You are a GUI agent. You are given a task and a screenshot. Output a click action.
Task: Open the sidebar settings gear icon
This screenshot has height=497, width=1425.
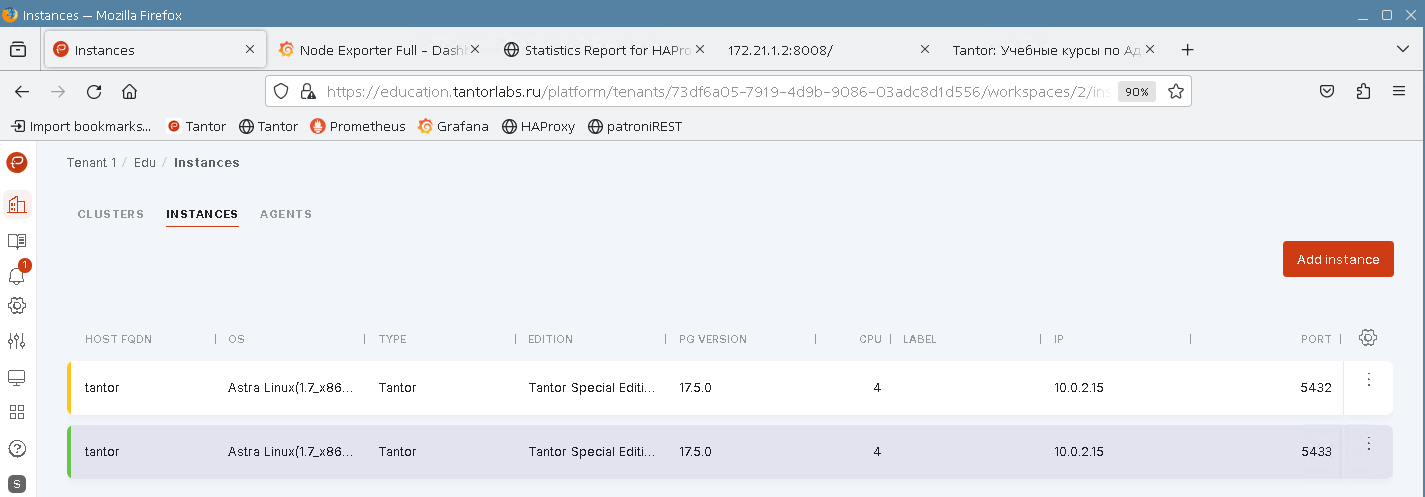tap(16, 306)
